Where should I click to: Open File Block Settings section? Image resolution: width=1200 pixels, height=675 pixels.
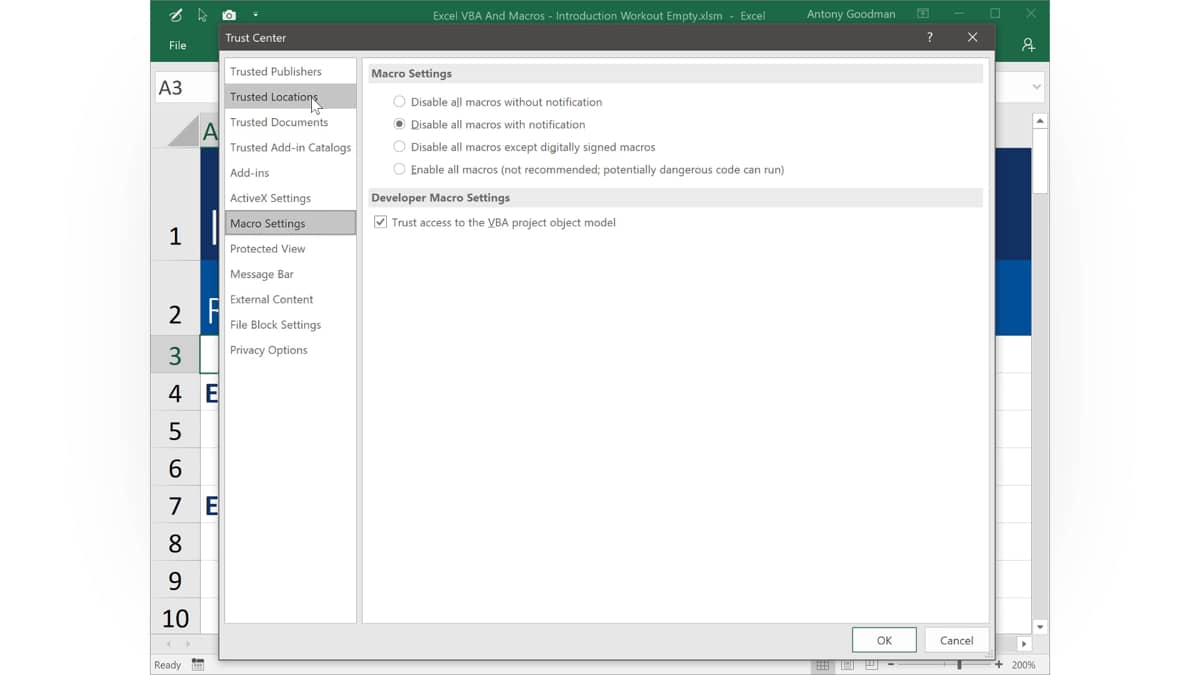click(290, 325)
